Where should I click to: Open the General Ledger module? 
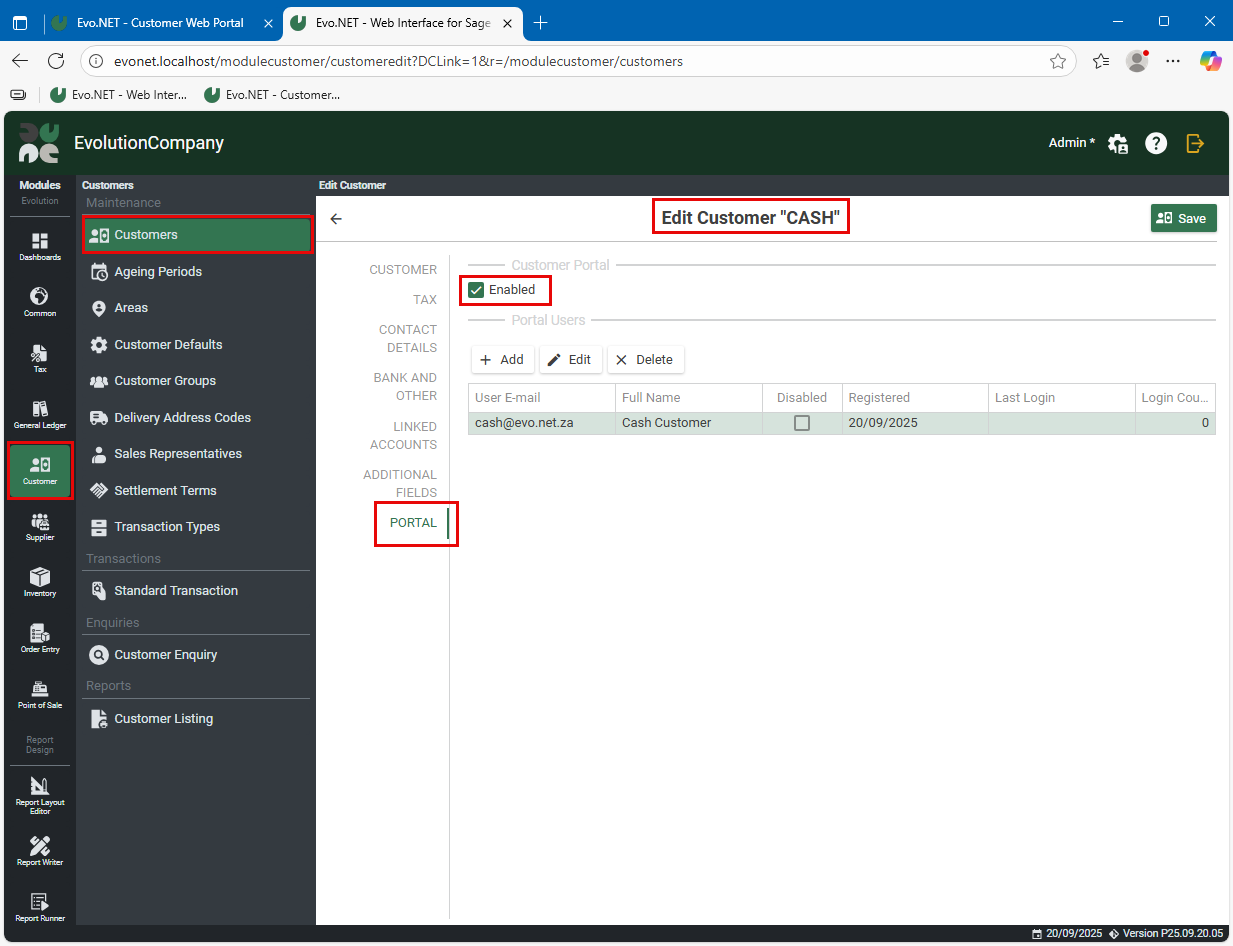pos(40,414)
